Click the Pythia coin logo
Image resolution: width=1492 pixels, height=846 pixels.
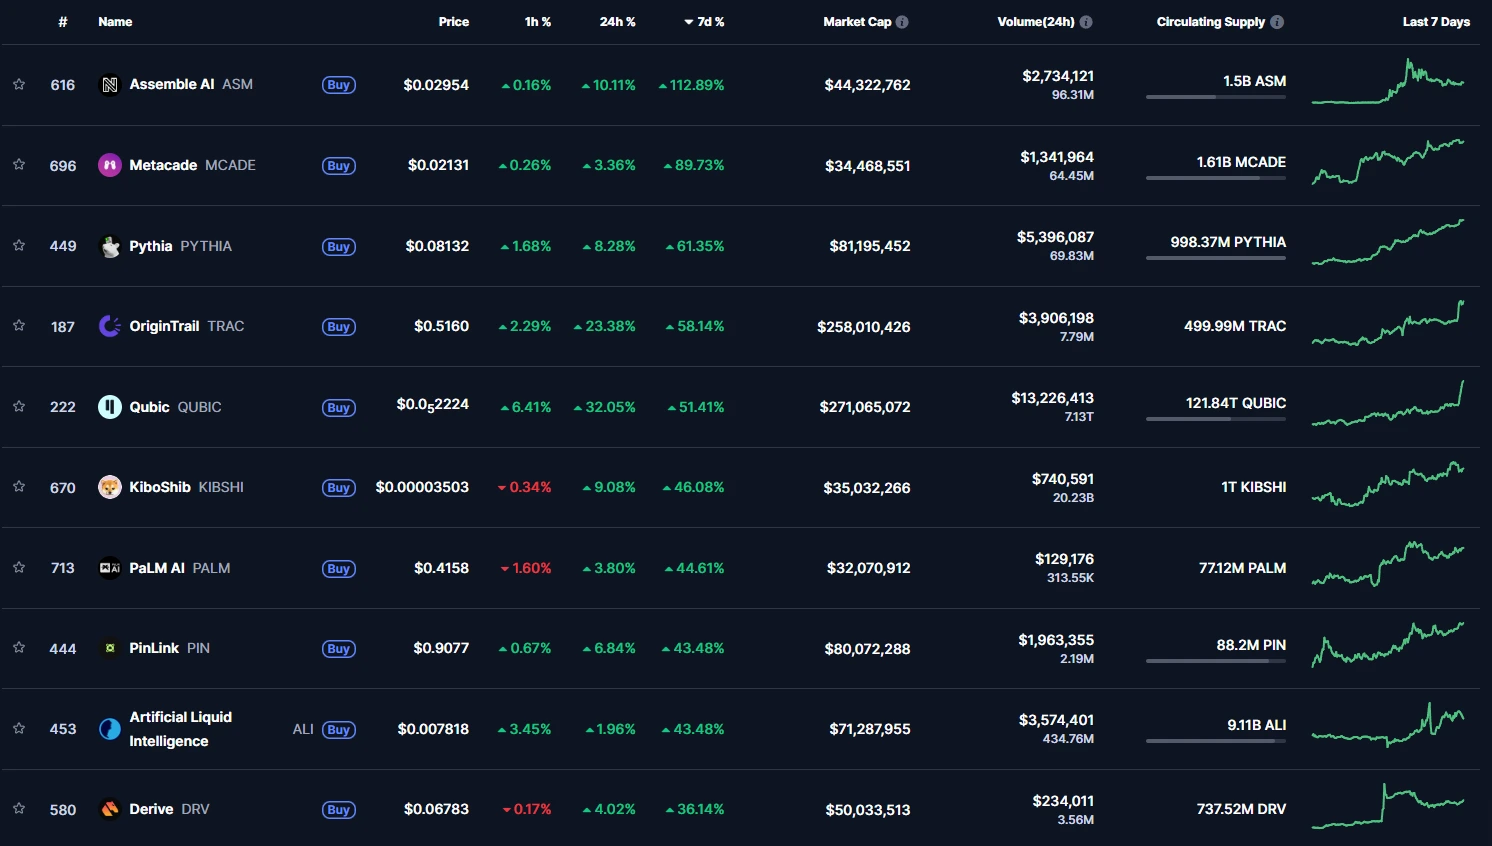(110, 246)
